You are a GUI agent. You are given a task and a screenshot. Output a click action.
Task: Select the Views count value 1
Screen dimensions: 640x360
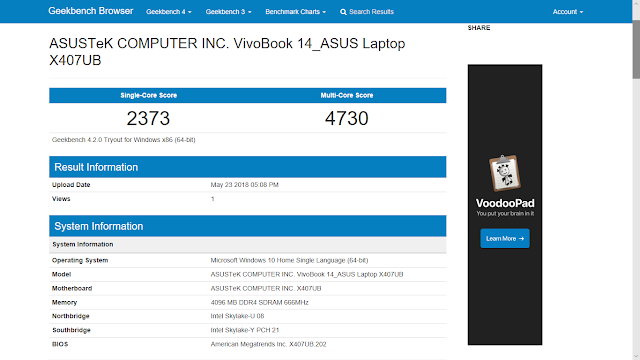[x=213, y=199]
